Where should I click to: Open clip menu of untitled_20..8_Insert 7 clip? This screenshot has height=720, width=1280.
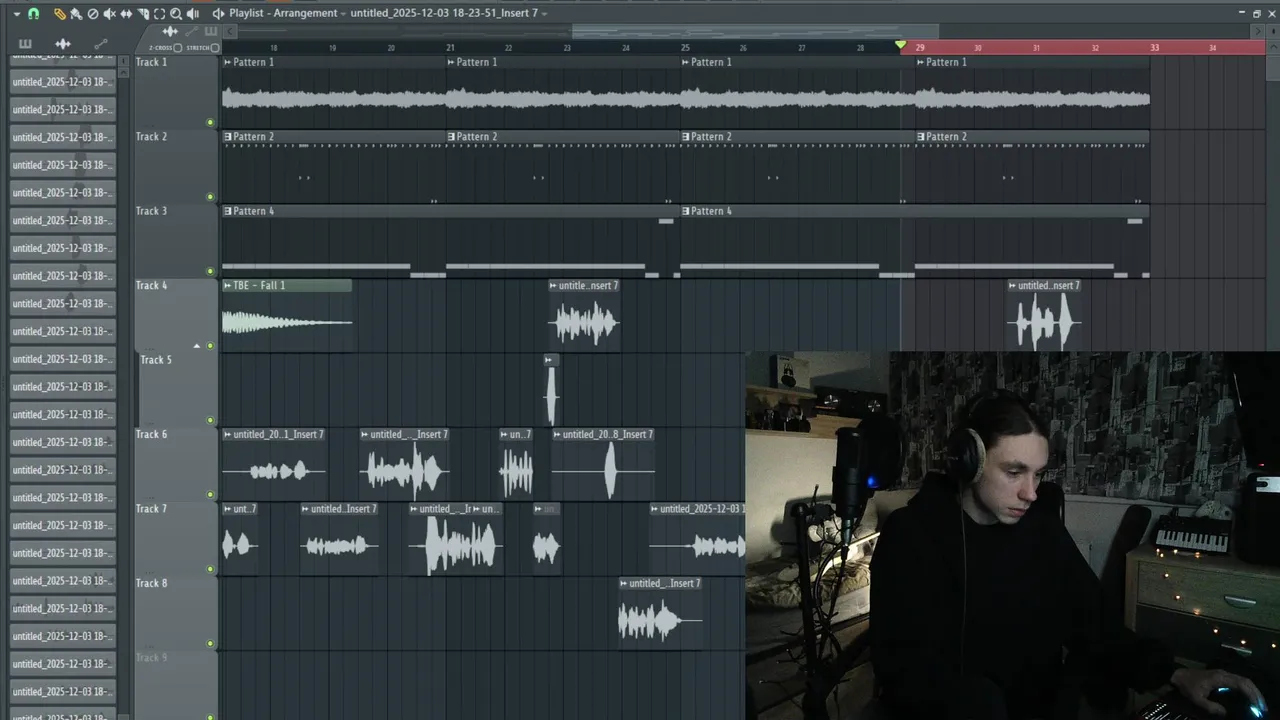click(x=558, y=435)
